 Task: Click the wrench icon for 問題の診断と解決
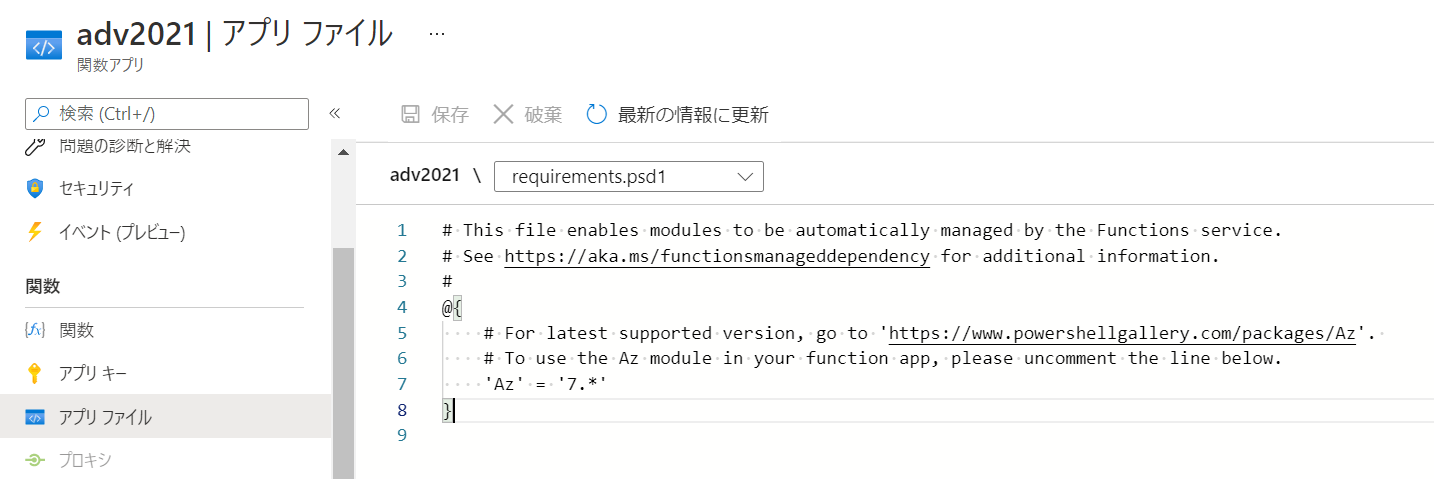pyautogui.click(x=35, y=146)
